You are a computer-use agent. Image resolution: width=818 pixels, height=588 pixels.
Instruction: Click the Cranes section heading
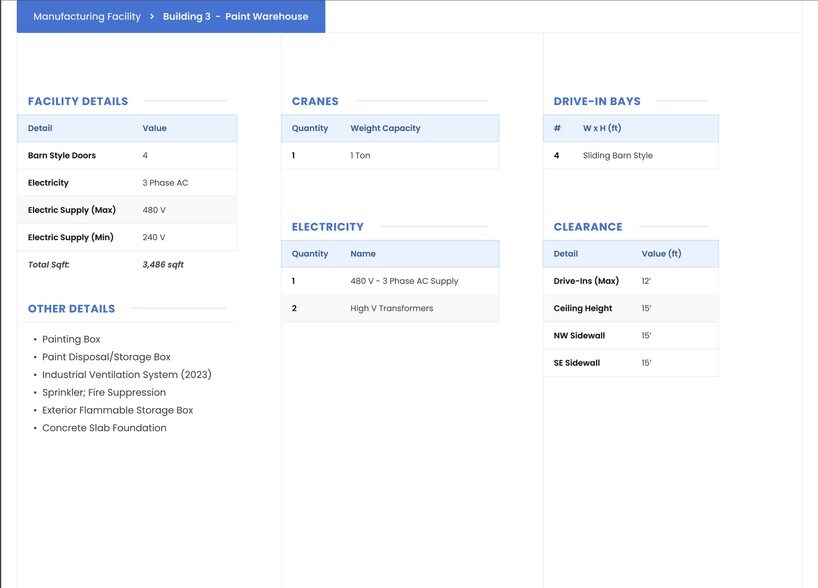coord(315,101)
